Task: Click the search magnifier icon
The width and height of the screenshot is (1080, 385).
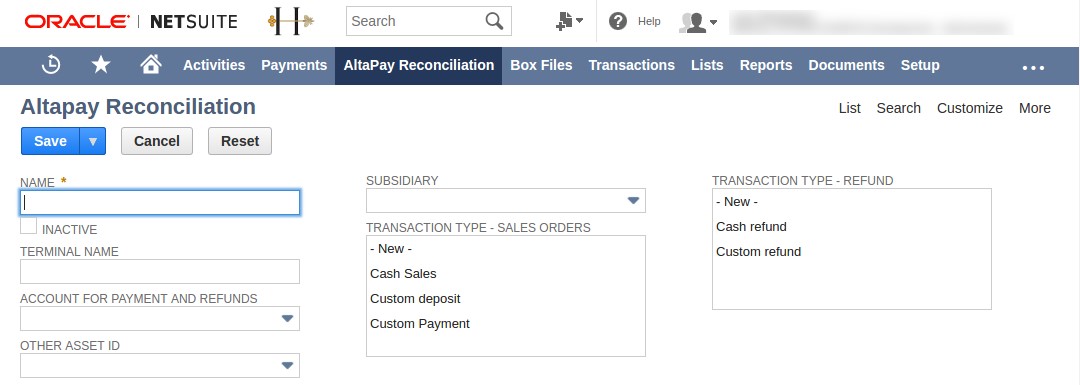Action: click(x=495, y=21)
